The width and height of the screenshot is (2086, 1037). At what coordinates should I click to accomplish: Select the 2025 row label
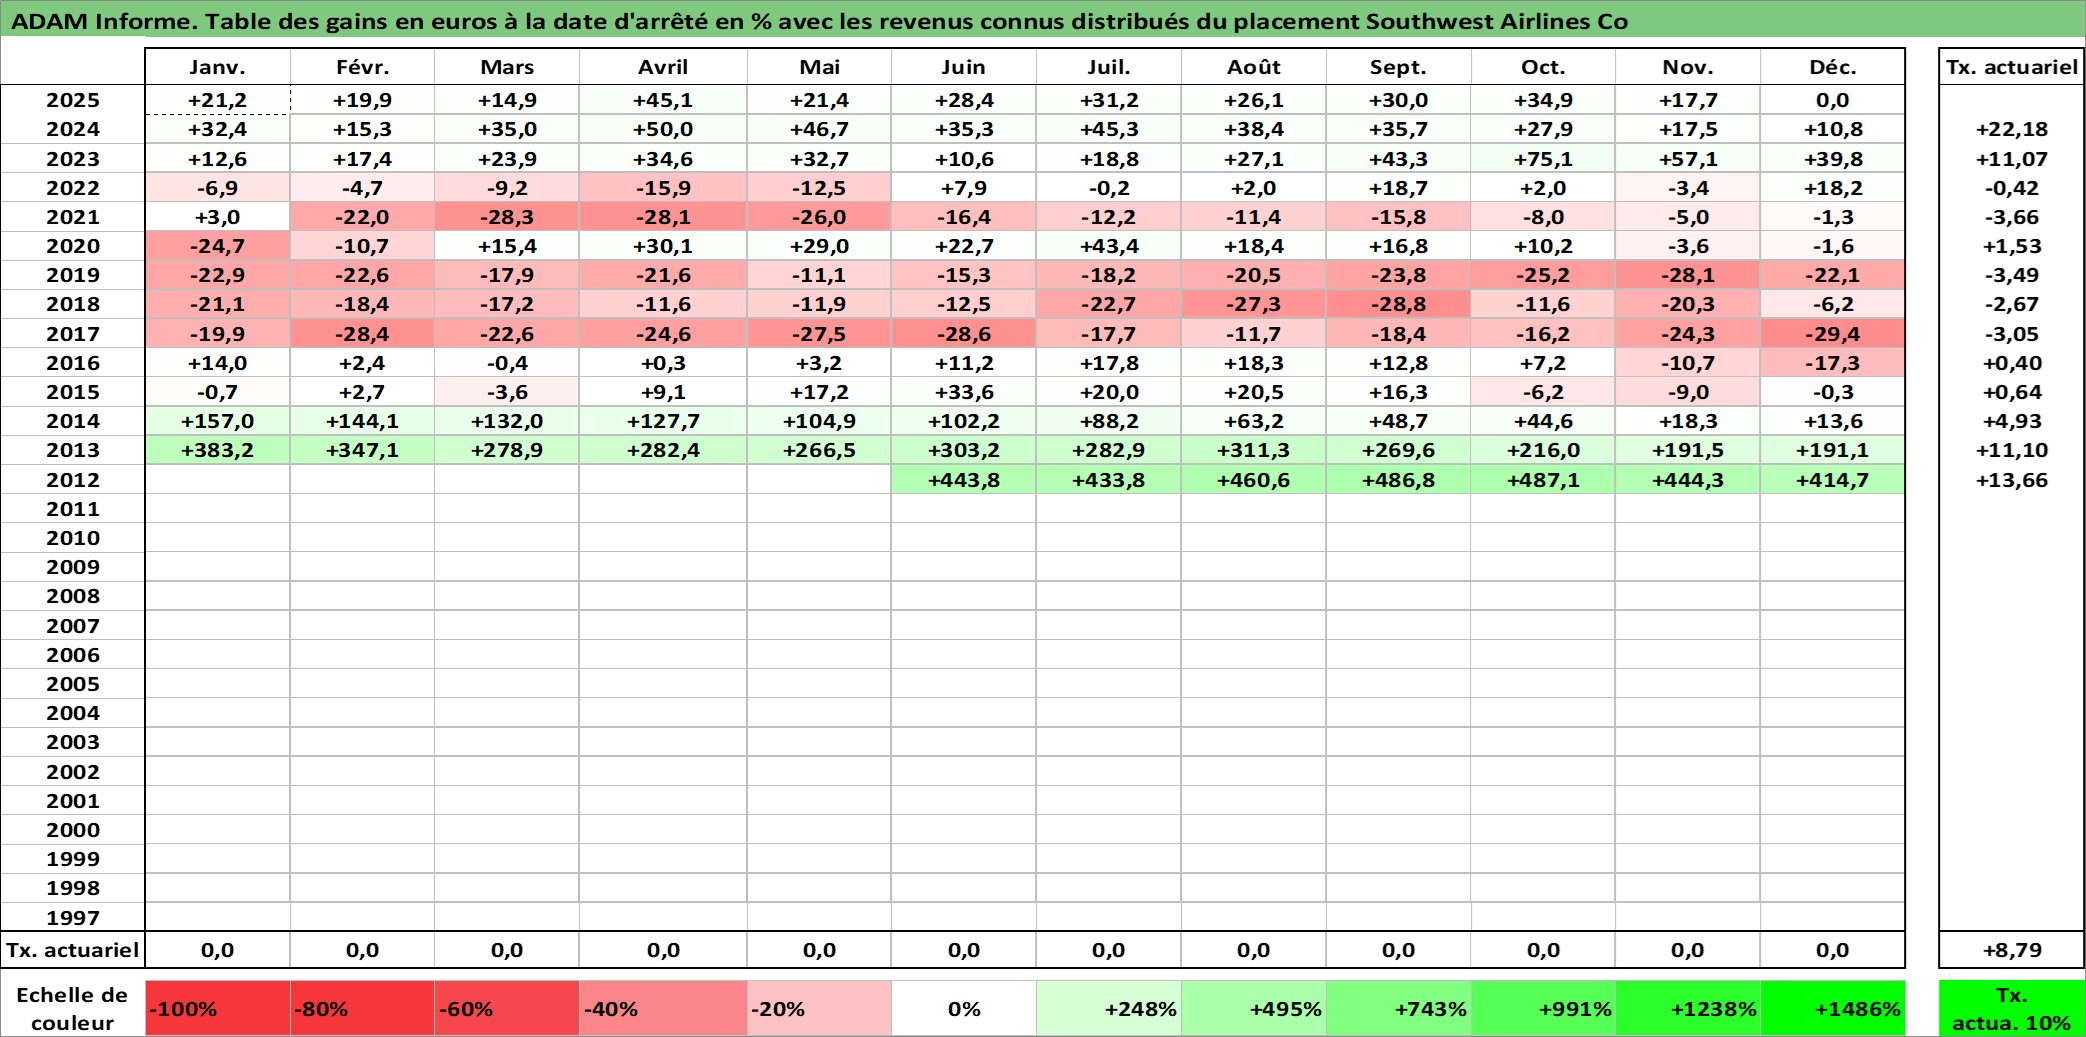click(73, 100)
